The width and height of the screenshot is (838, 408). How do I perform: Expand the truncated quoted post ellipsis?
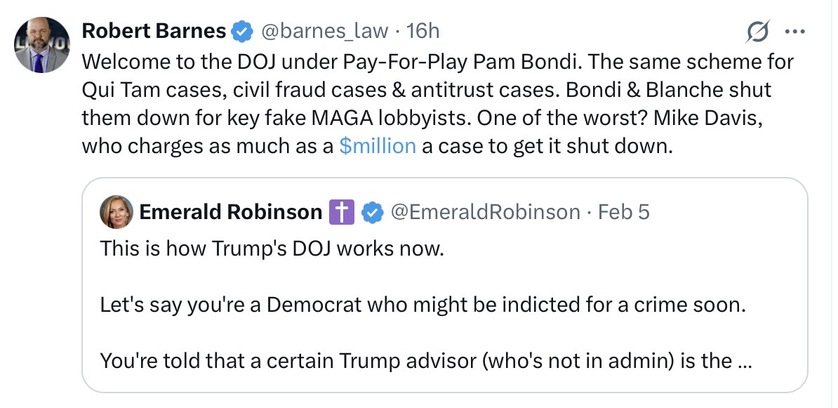coord(745,360)
